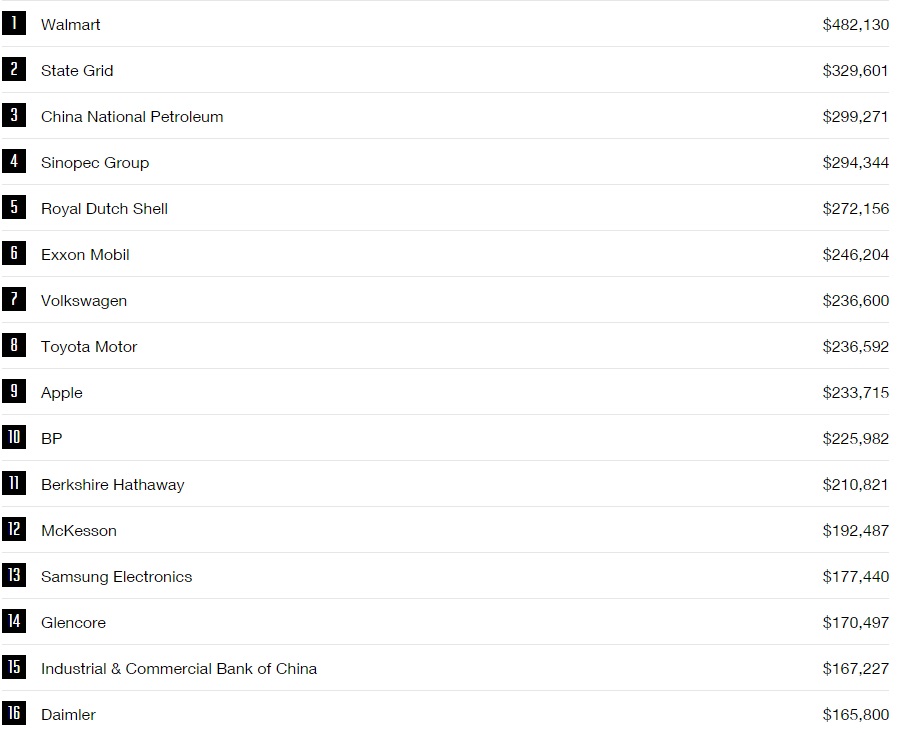Select the Sinopec Group entry
Image resolution: width=898 pixels, height=733 pixels.
[95, 162]
